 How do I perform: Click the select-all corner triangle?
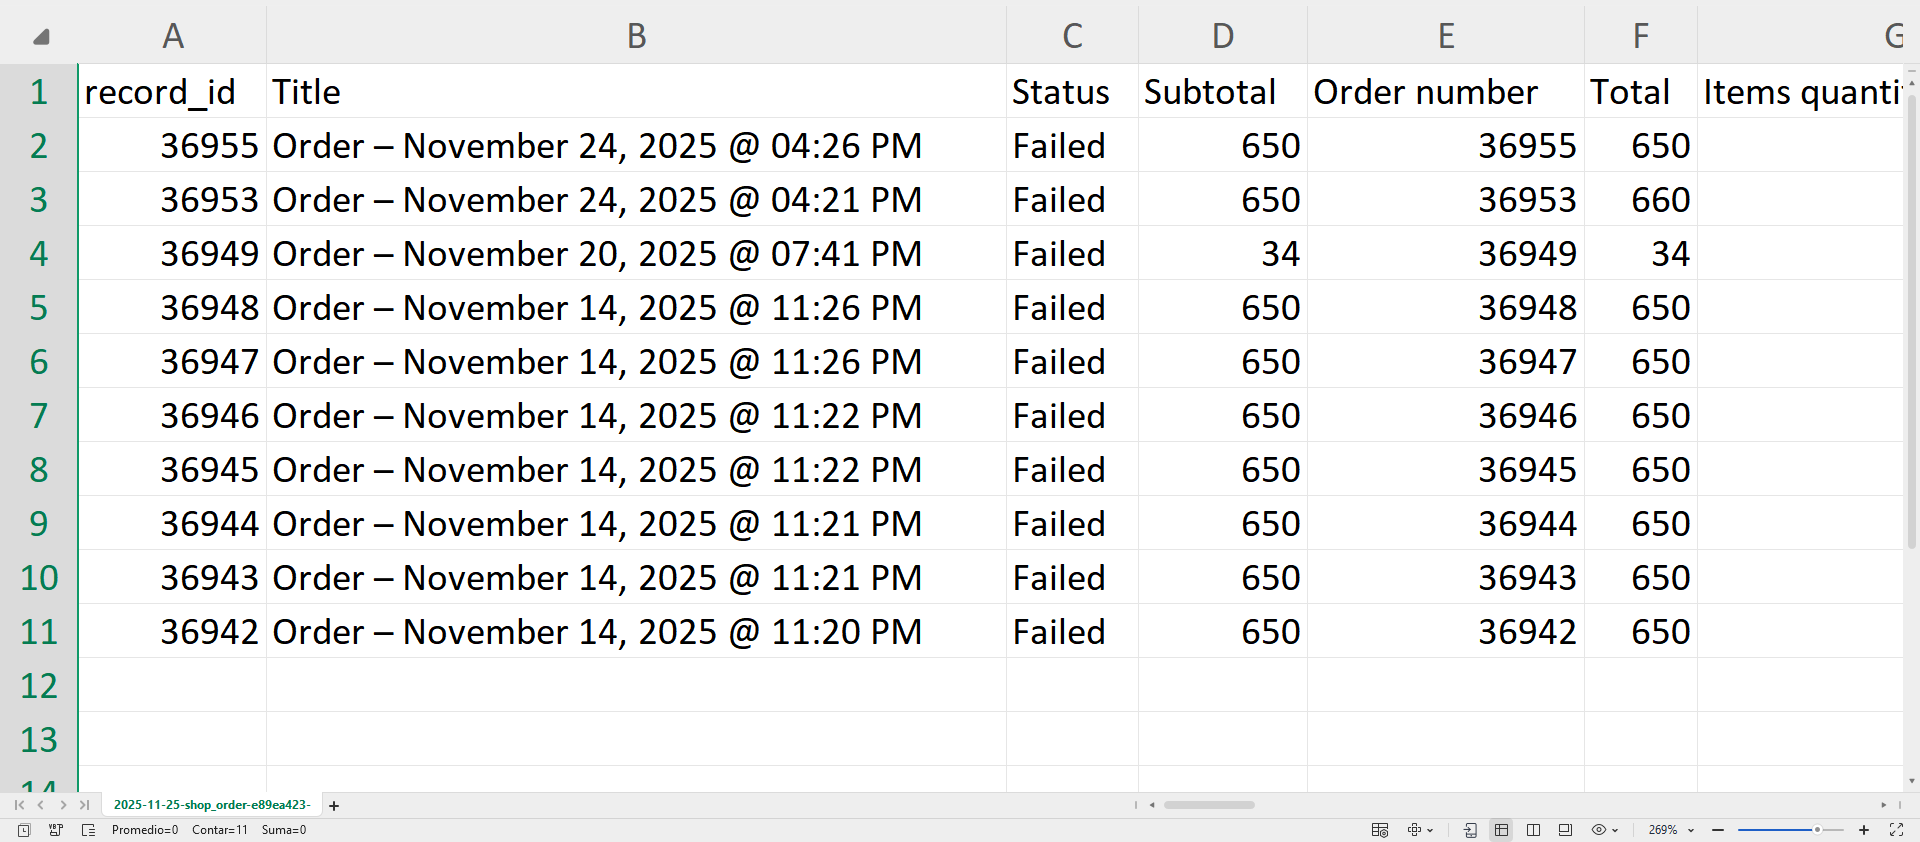tap(40, 37)
